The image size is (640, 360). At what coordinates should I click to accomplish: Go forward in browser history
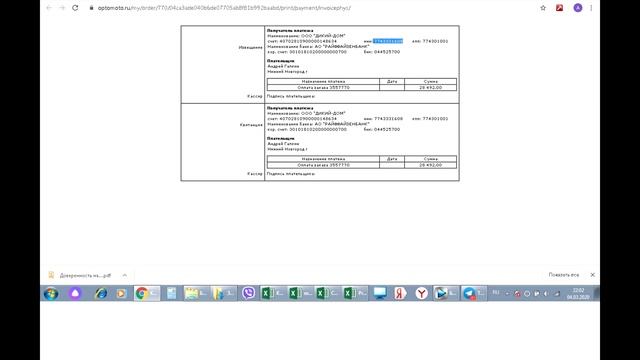click(62, 8)
